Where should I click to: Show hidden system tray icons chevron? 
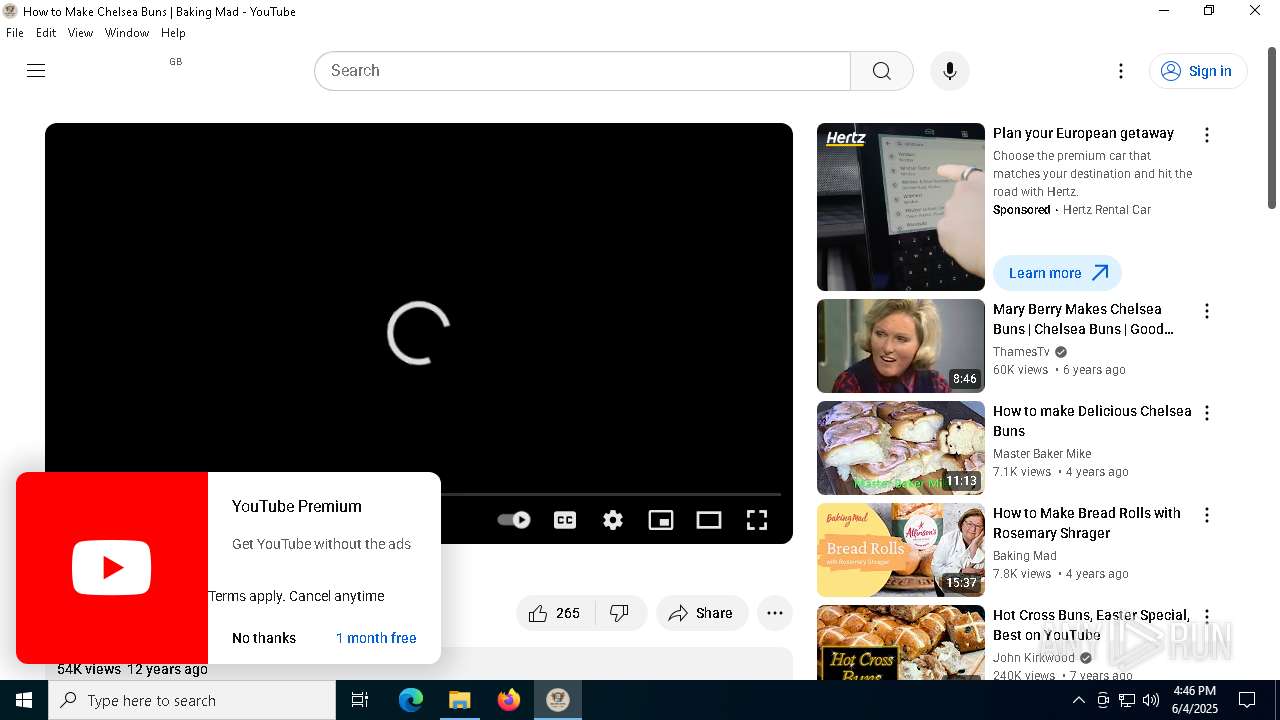1078,700
